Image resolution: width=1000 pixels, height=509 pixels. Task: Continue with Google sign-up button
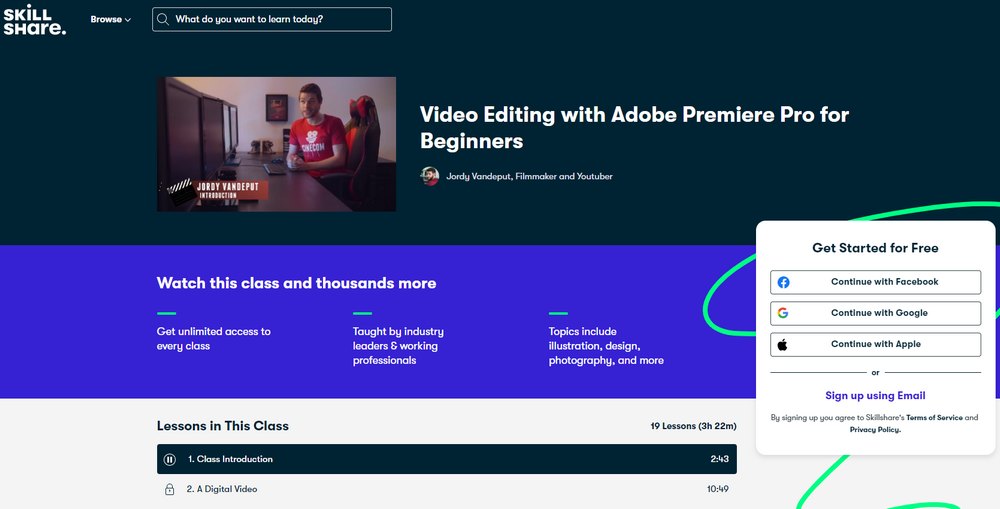[x=875, y=313]
